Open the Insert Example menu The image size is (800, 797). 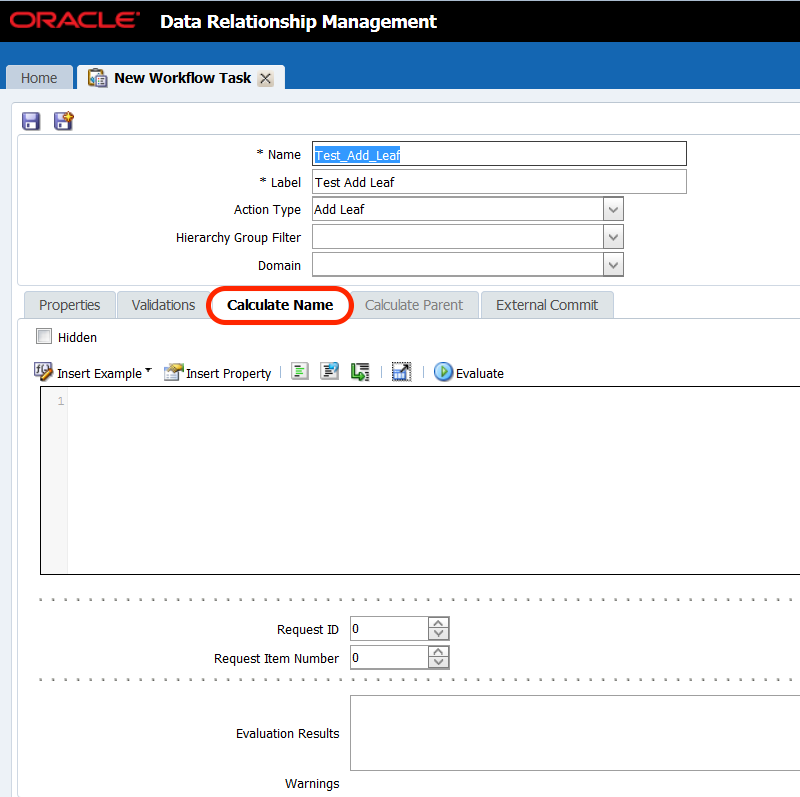(x=93, y=373)
